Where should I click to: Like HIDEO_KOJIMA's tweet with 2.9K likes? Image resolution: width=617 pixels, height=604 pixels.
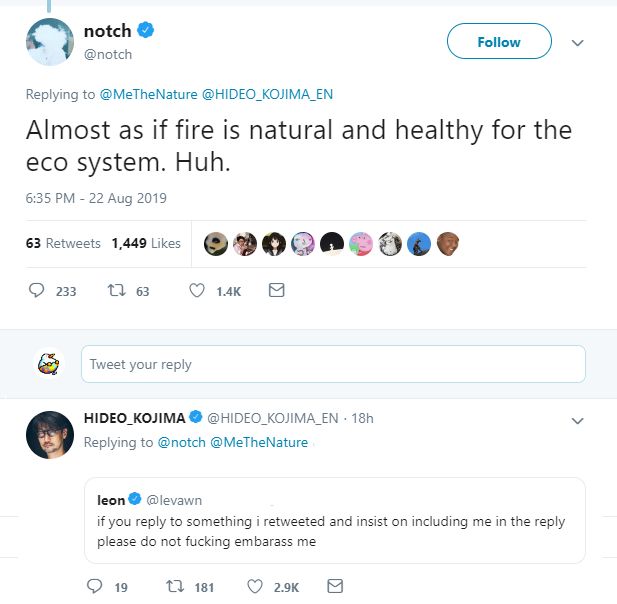tap(255, 586)
